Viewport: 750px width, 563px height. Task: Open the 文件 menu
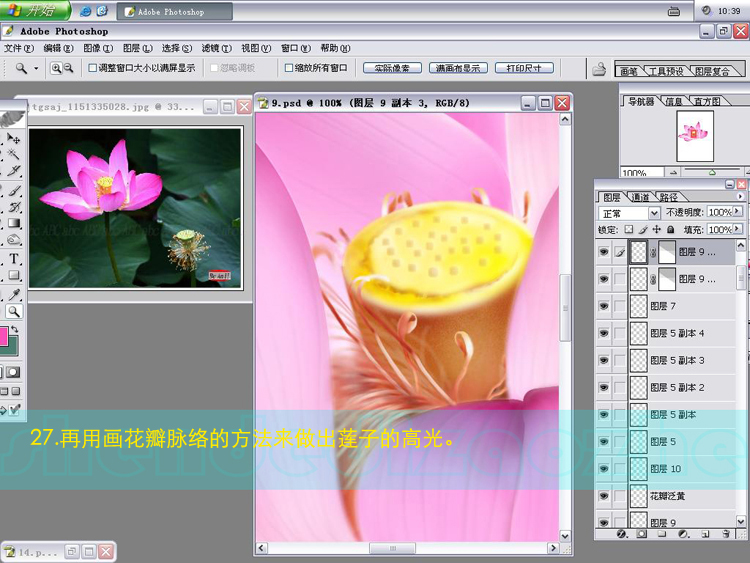[19, 48]
